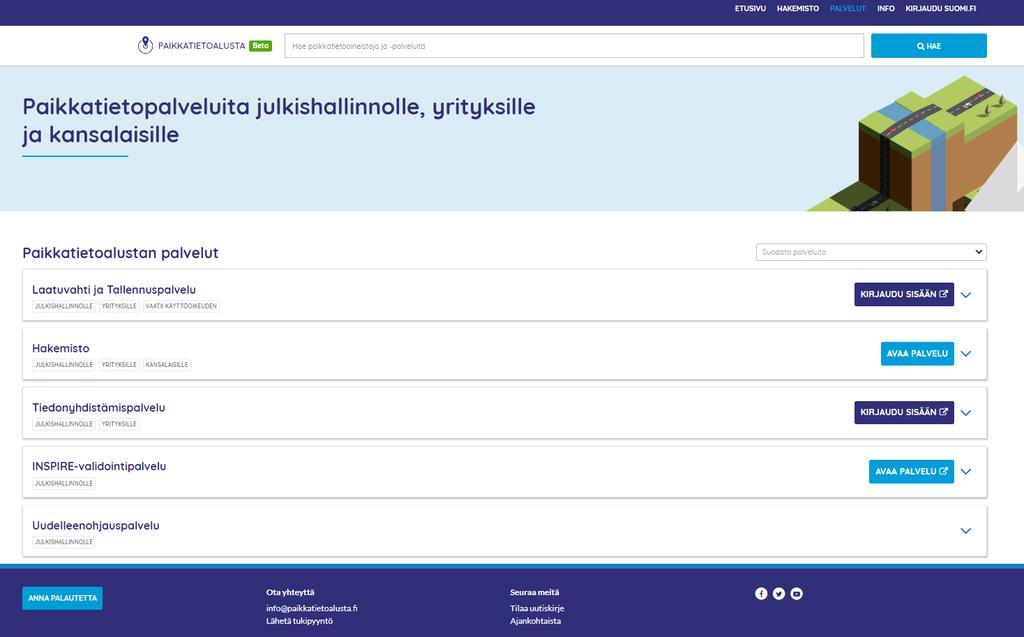The height and width of the screenshot is (637, 1024).
Task: Click the INSPIRE-validointipalvelu title
Action: click(99, 466)
